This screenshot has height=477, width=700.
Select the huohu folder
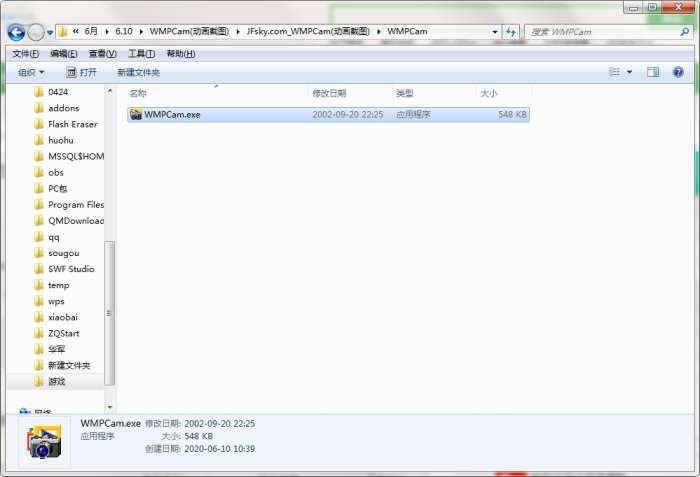(x=61, y=140)
